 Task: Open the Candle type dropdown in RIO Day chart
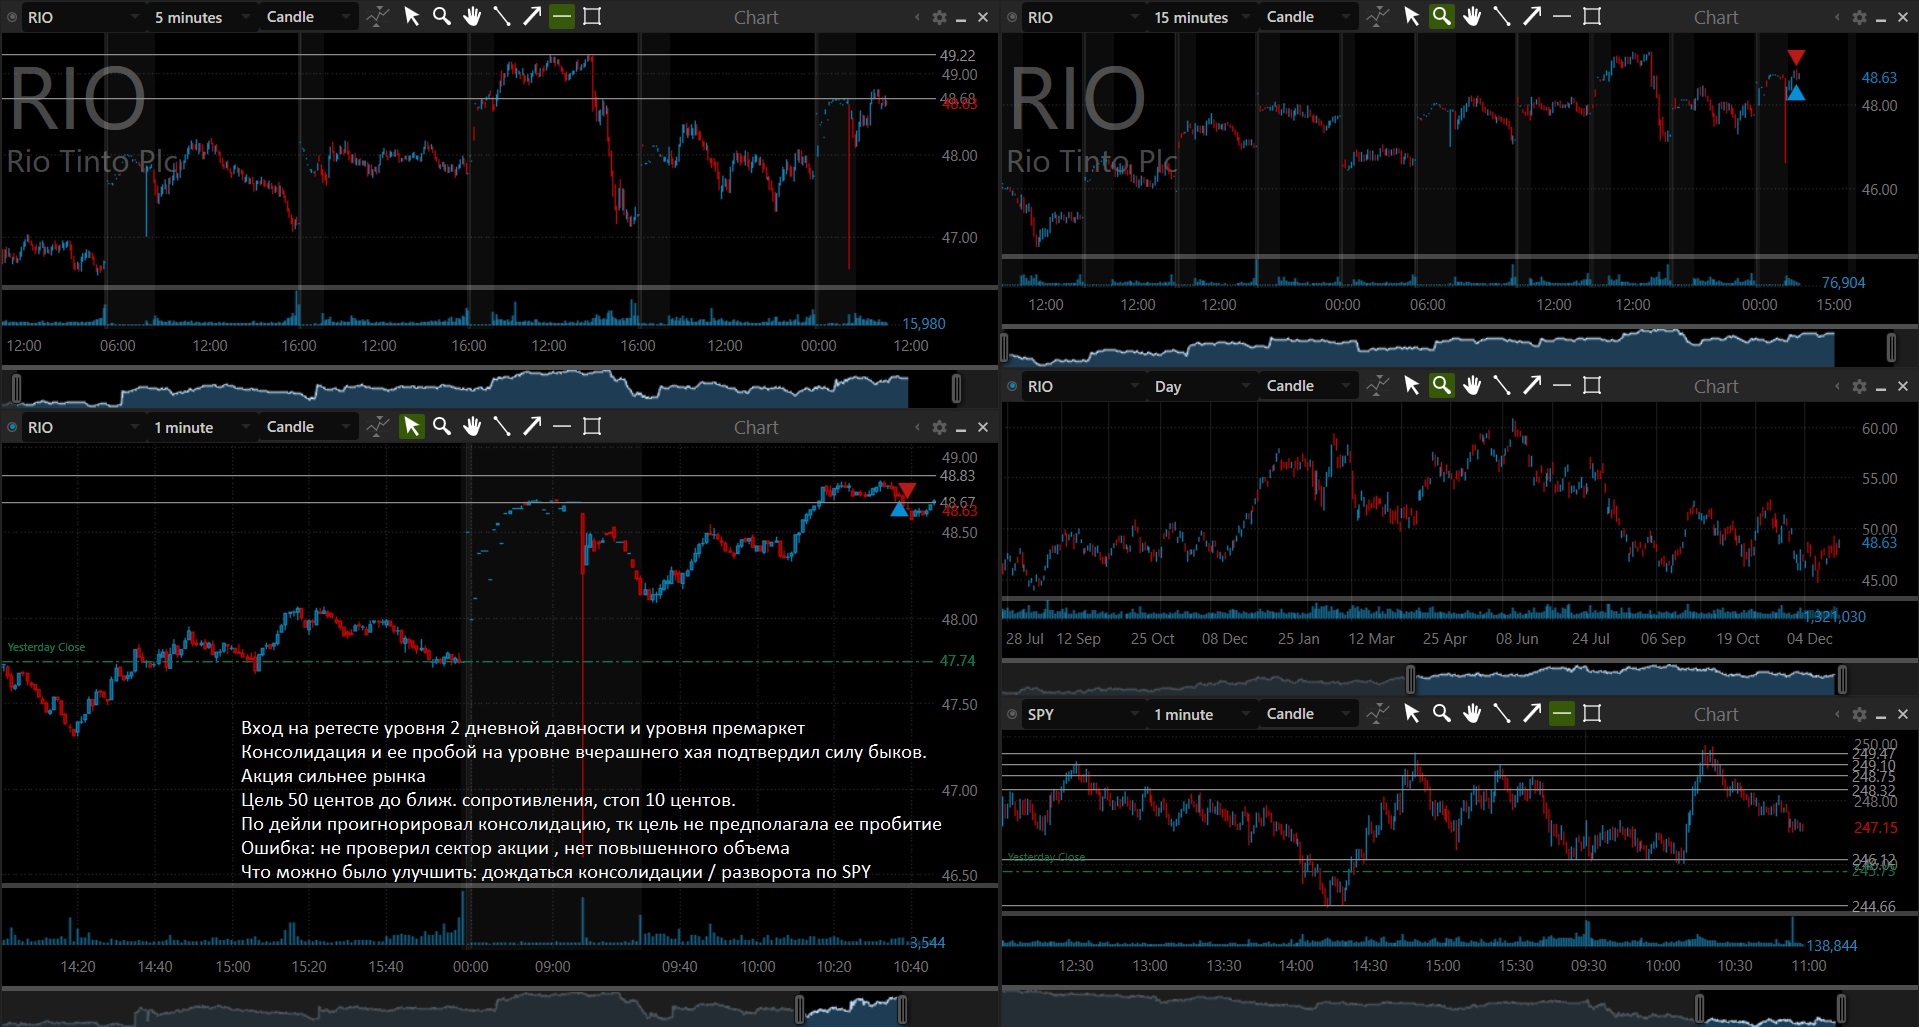coord(1308,386)
